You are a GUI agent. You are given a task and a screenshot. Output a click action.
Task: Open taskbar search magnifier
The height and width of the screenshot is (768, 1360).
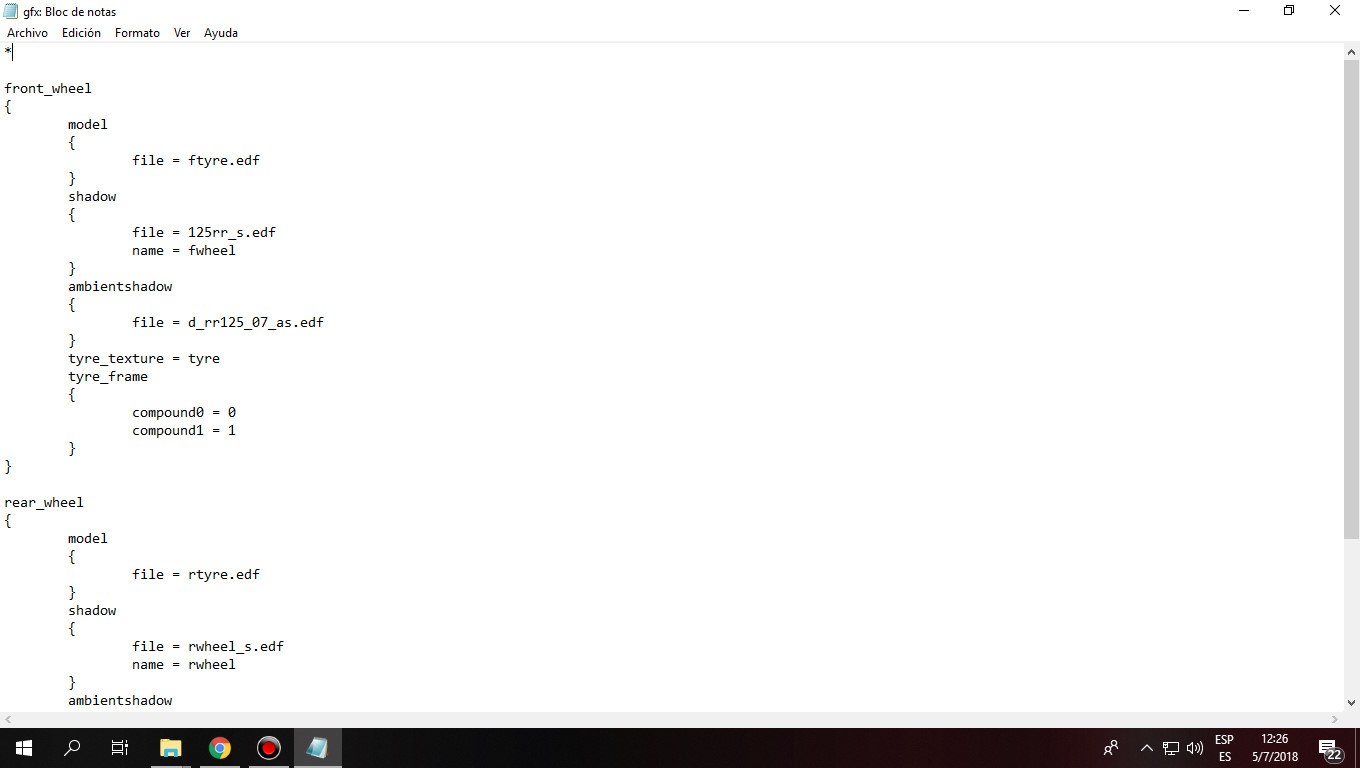pos(72,748)
